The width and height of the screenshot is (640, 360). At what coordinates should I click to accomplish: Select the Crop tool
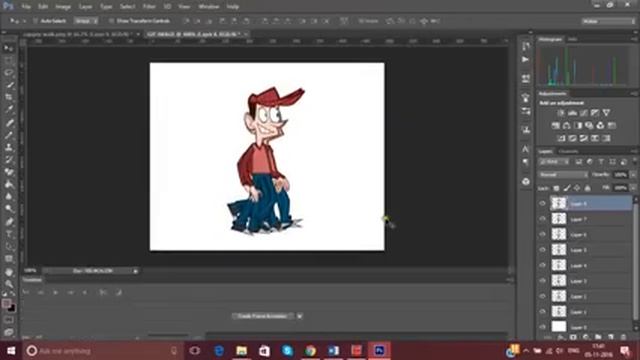pos(9,98)
